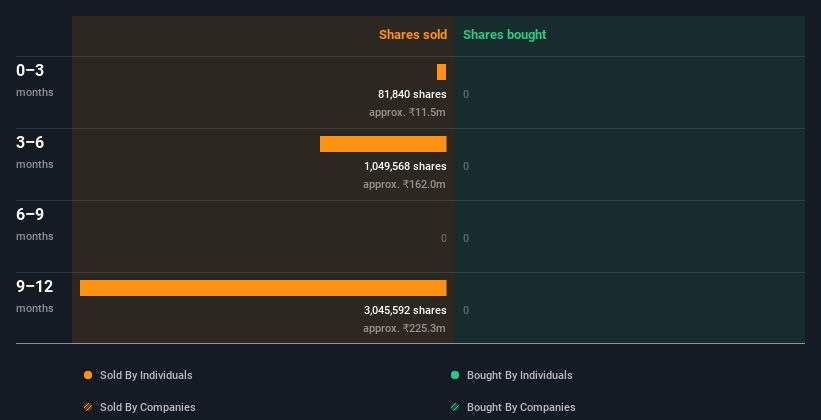Click the Sold By Individuals legend dot
Image resolution: width=821 pixels, height=420 pixels.
88,375
